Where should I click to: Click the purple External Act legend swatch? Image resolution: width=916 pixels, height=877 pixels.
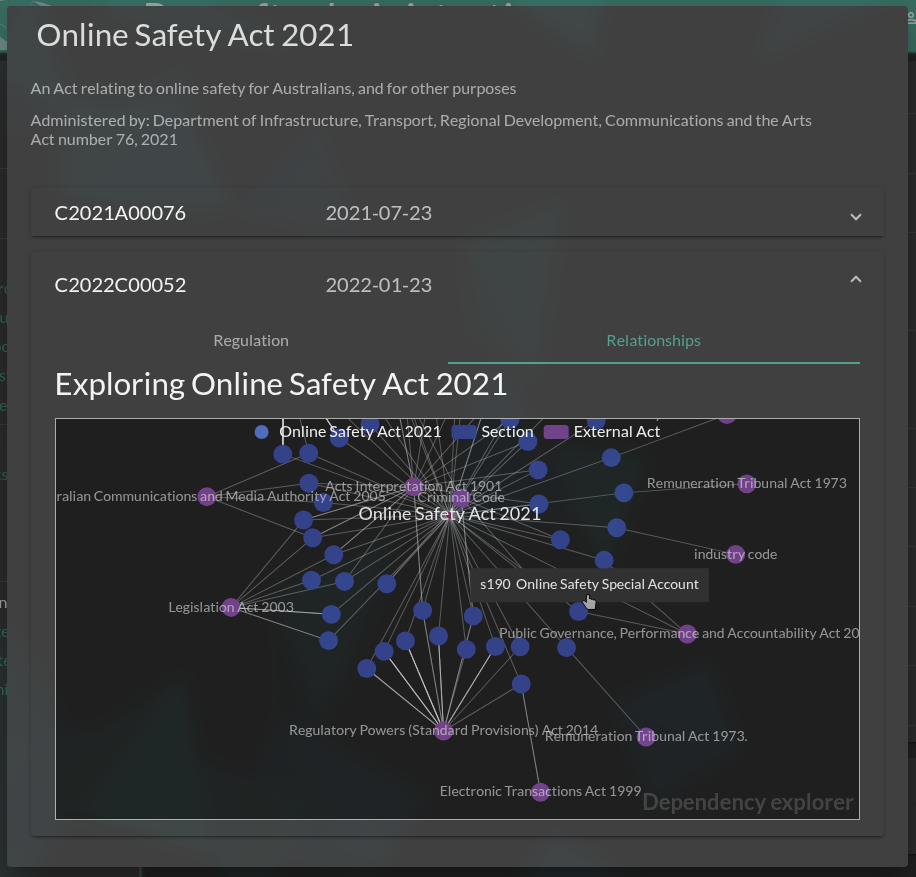(x=556, y=432)
